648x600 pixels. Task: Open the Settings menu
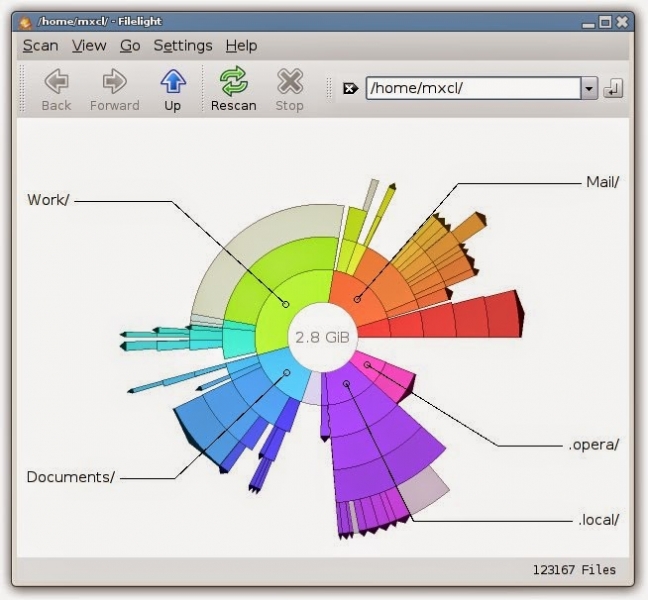pyautogui.click(x=183, y=45)
